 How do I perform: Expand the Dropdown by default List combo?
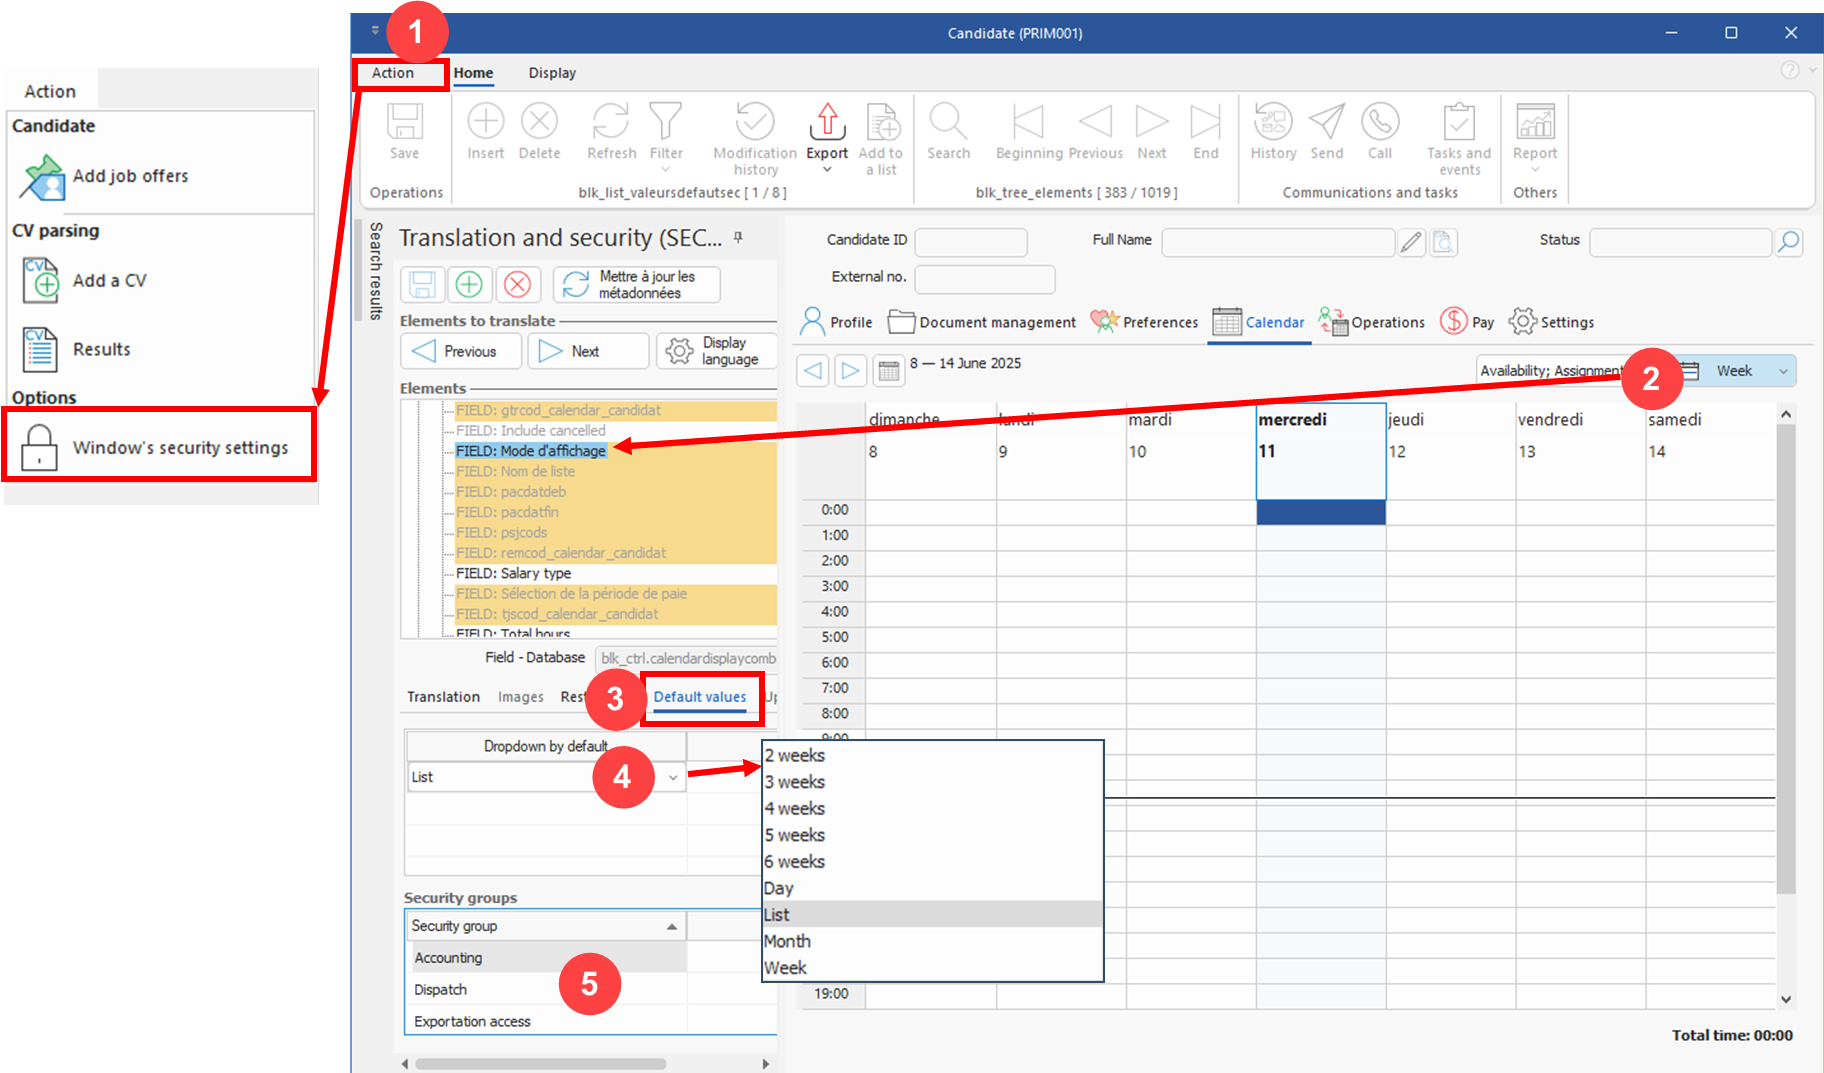click(x=673, y=777)
